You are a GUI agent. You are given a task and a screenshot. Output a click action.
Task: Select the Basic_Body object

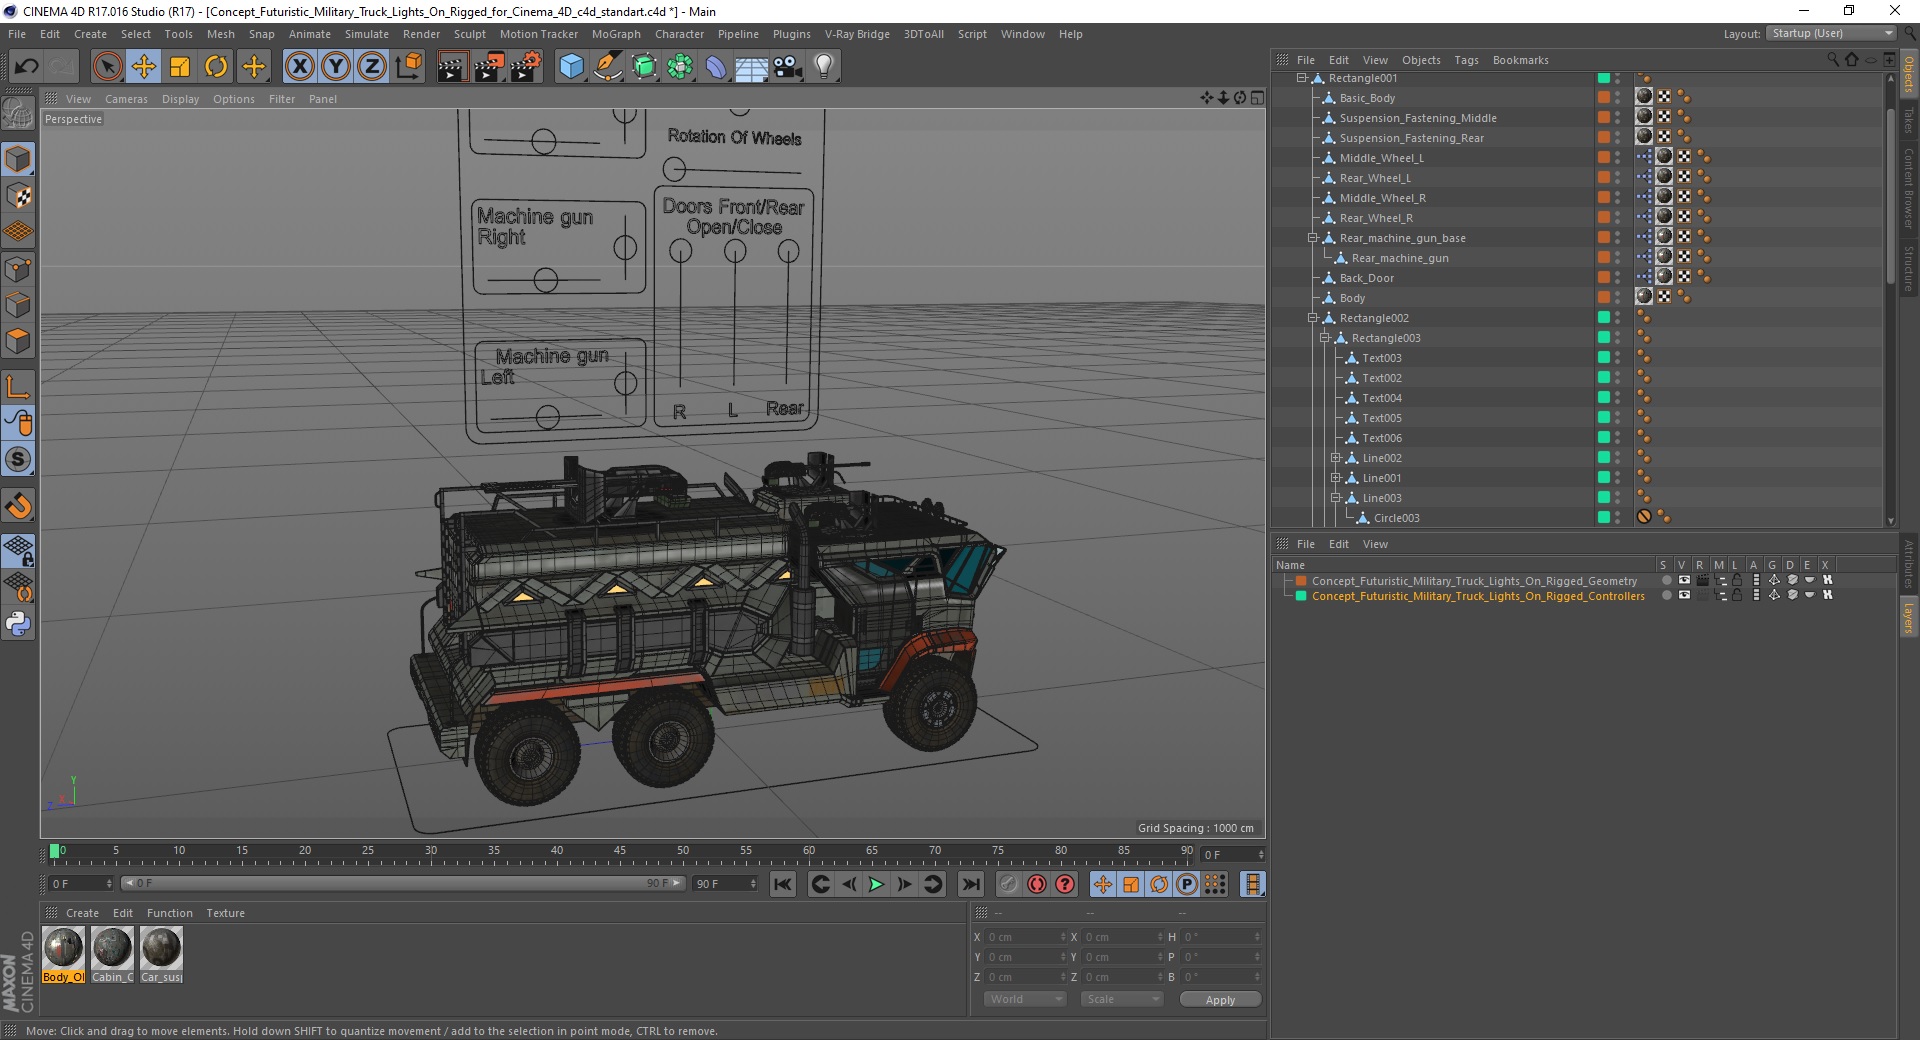1367,98
